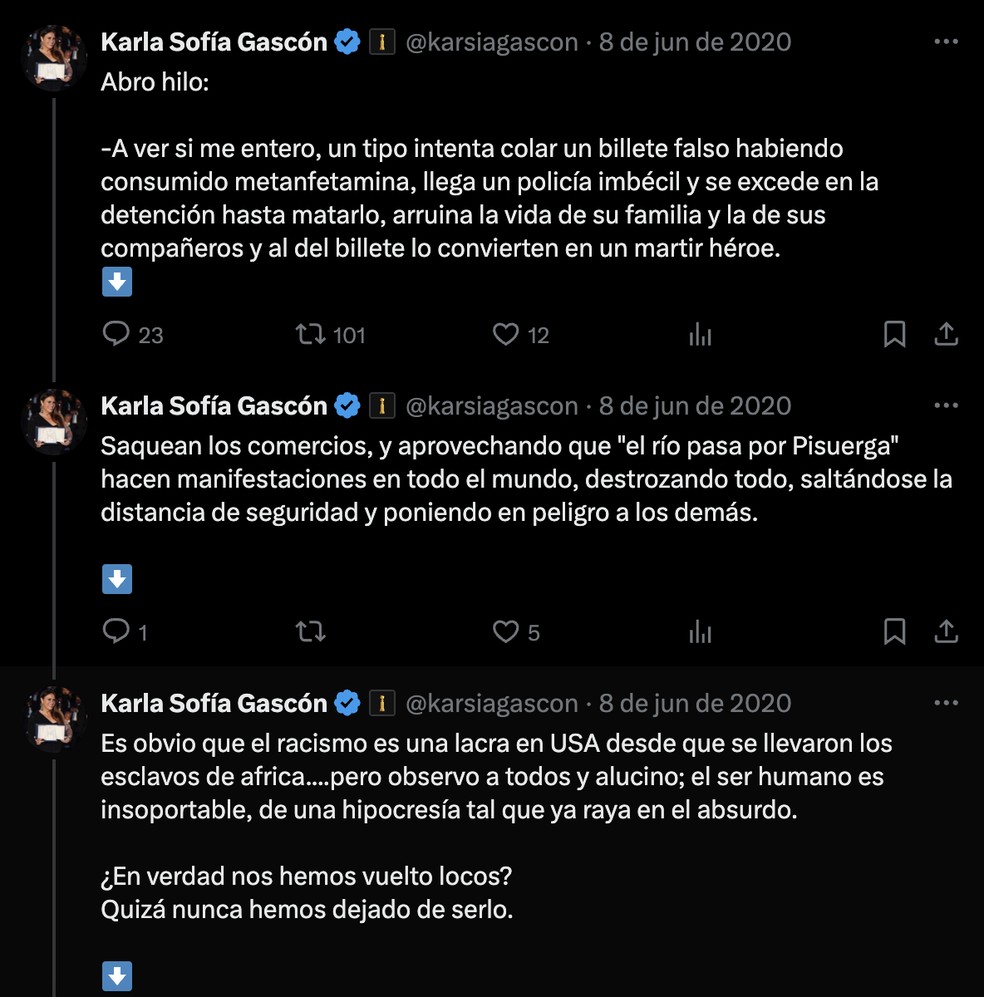Retweet the first tweet in the thread
984x997 pixels.
(x=311, y=335)
